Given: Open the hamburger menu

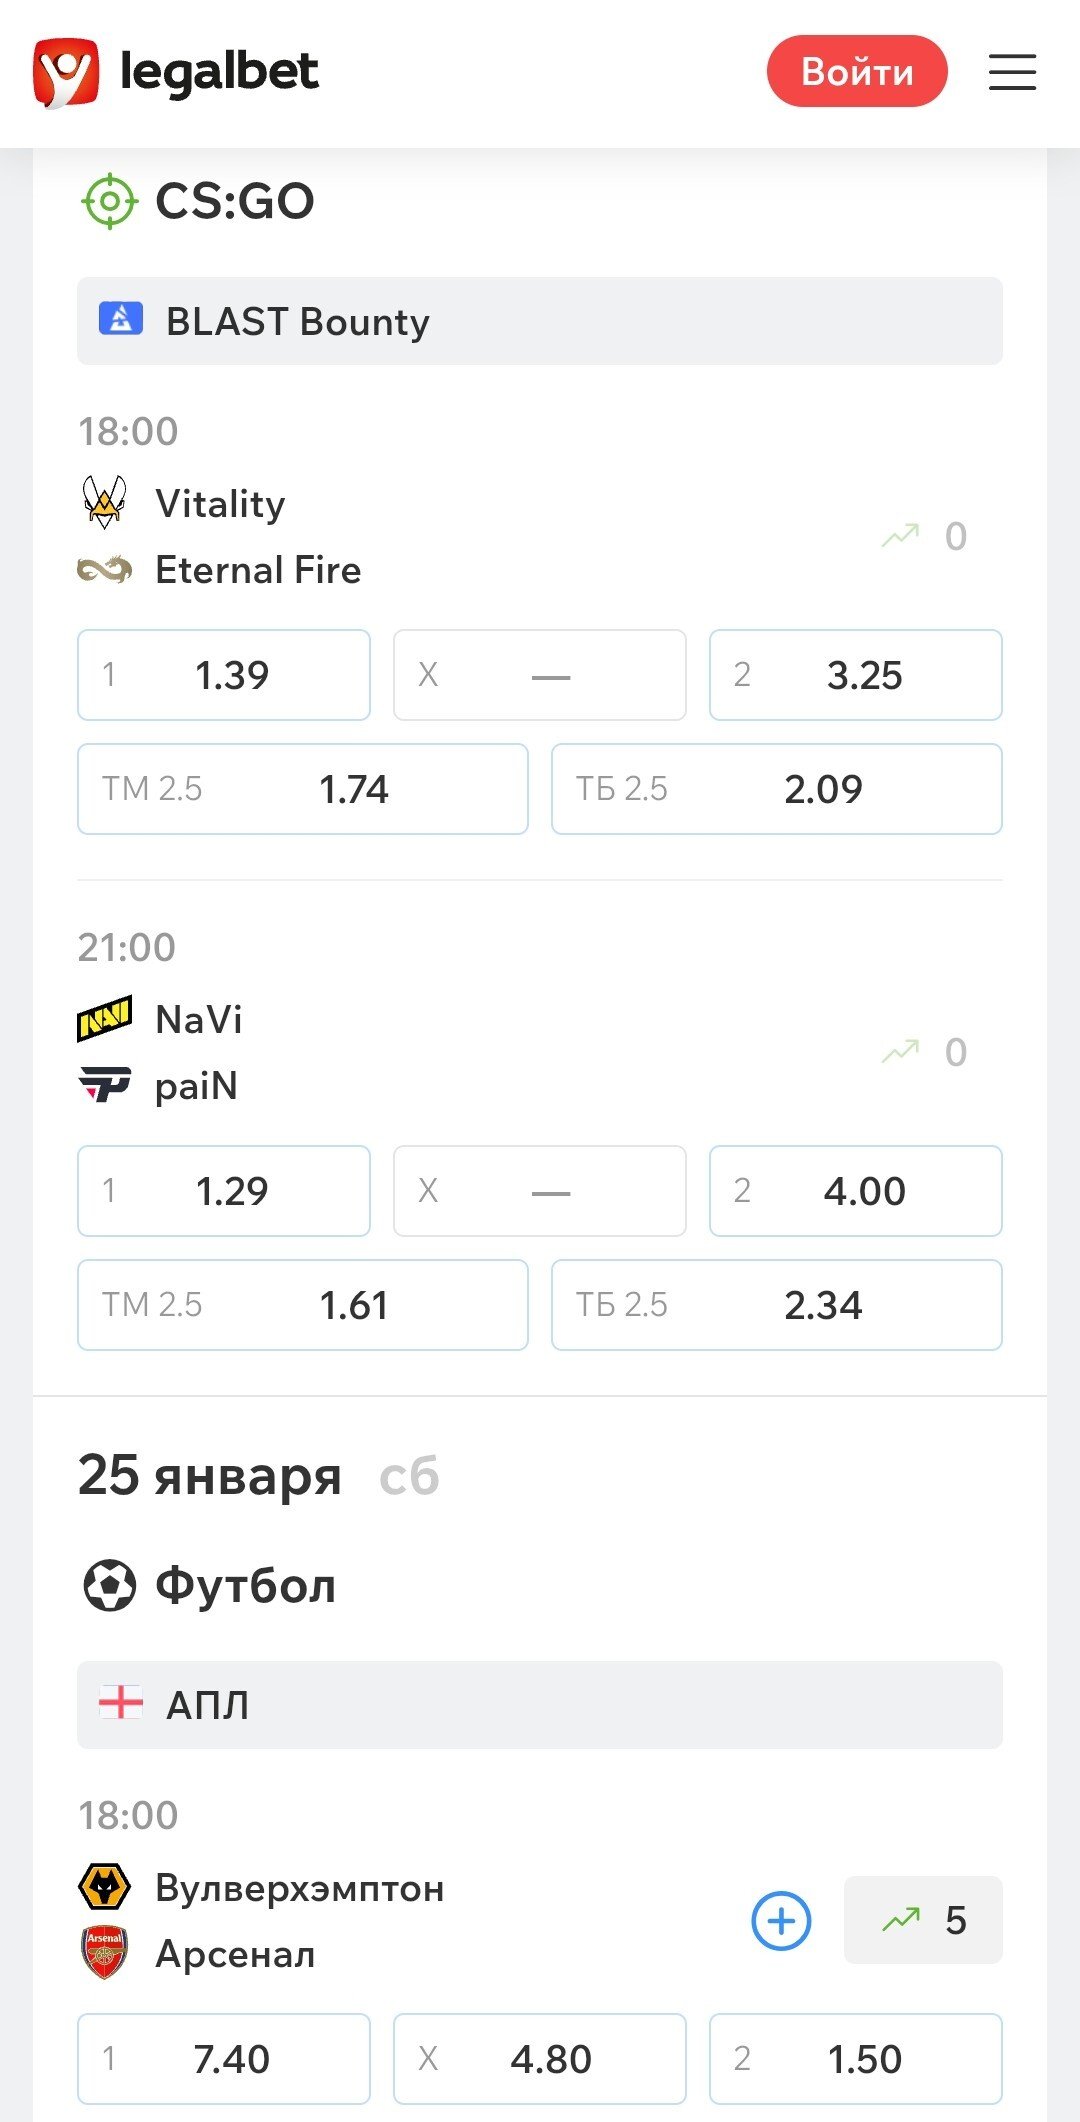Looking at the screenshot, I should 1012,73.
